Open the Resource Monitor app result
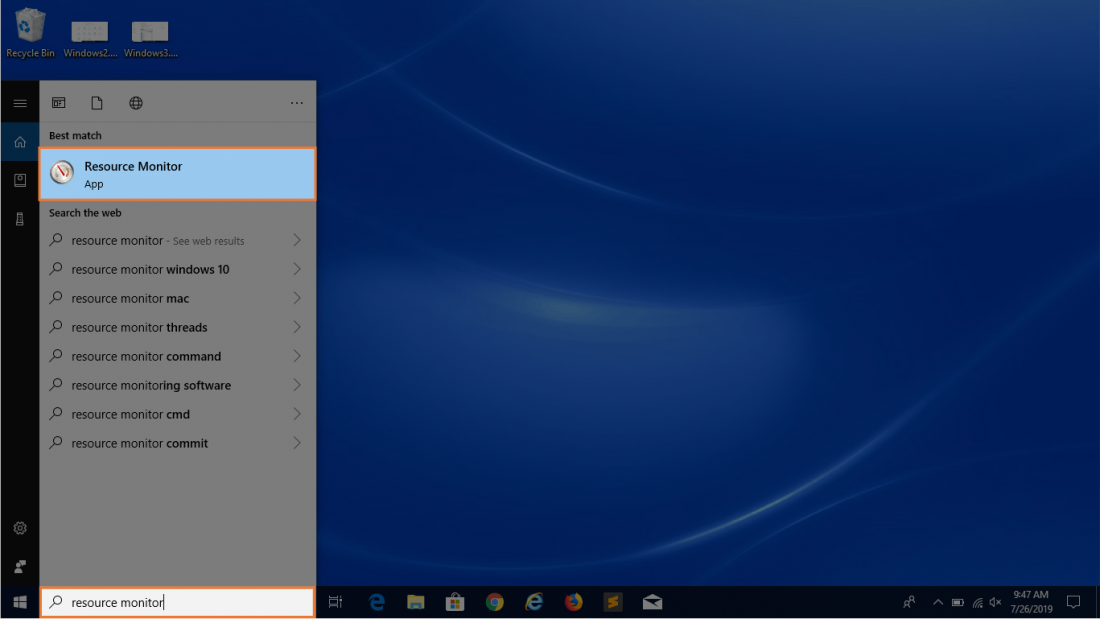This screenshot has height=619, width=1100. [177, 174]
